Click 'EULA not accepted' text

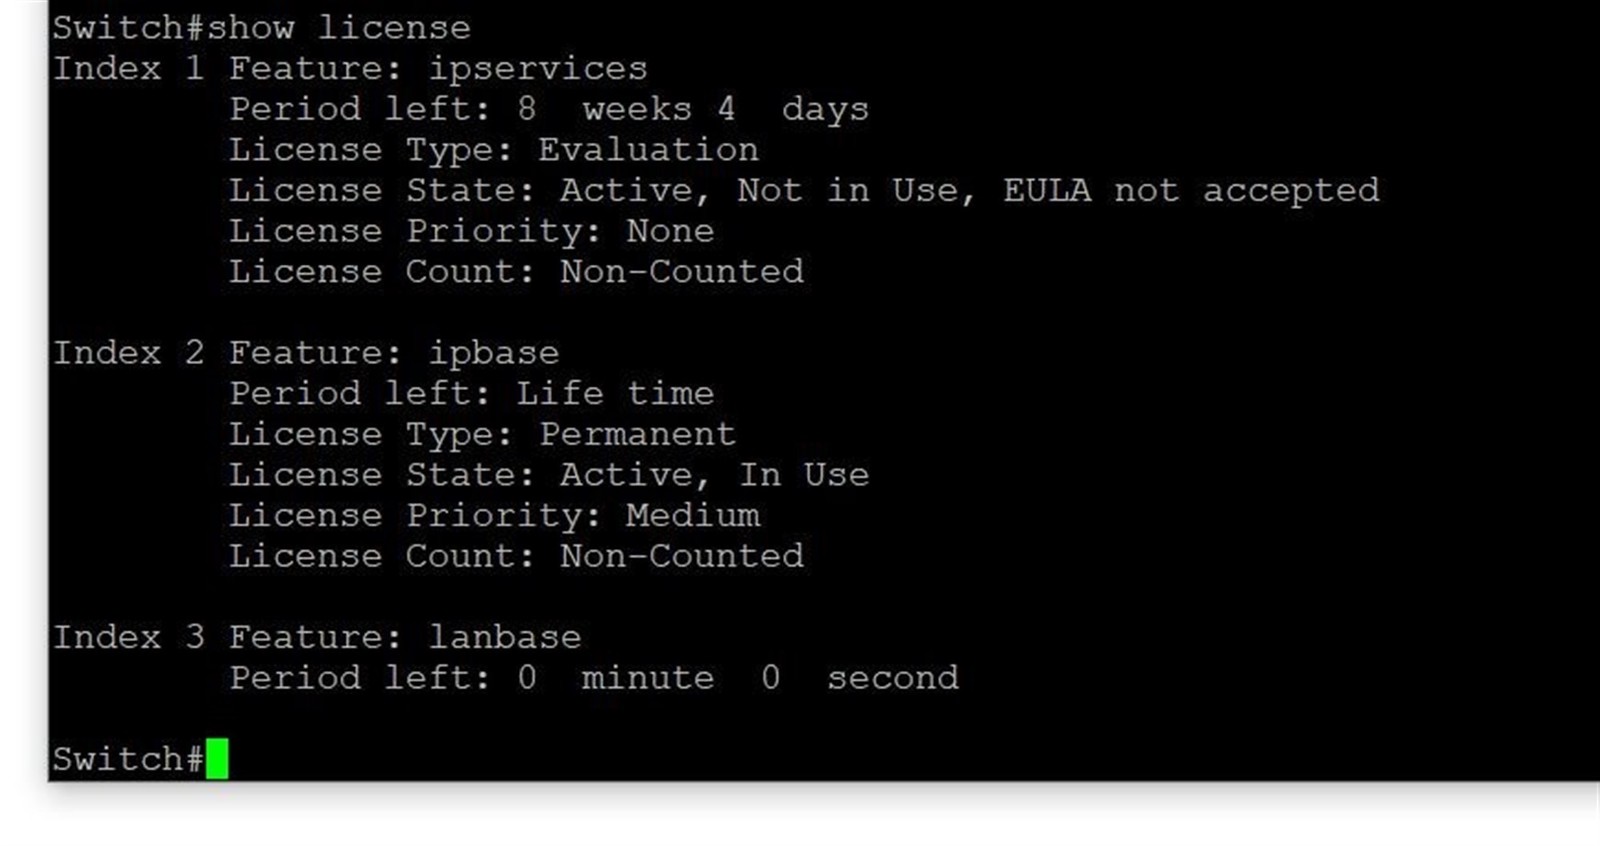[1191, 191]
